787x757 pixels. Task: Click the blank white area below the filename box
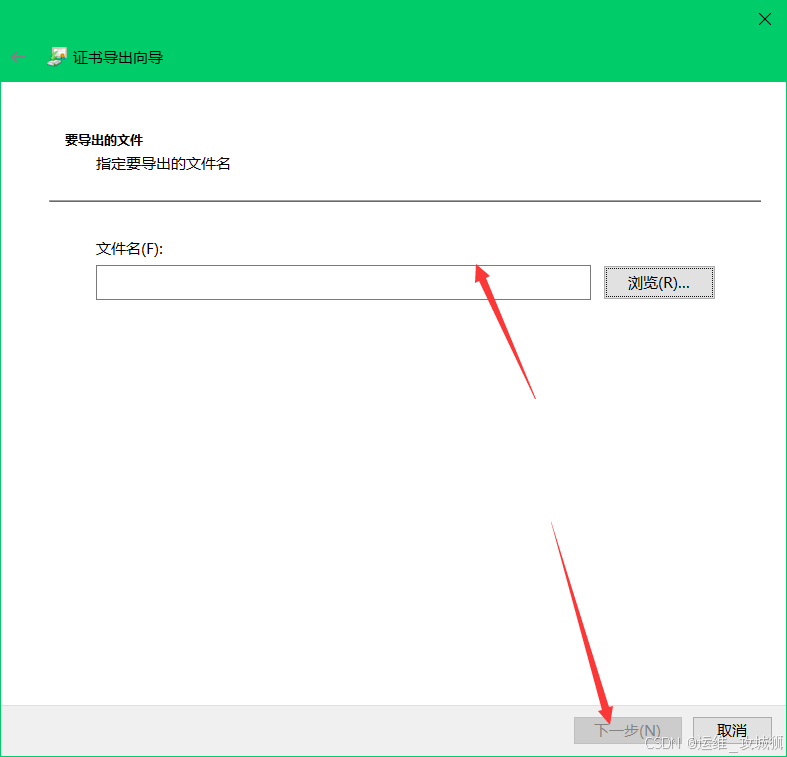300,450
